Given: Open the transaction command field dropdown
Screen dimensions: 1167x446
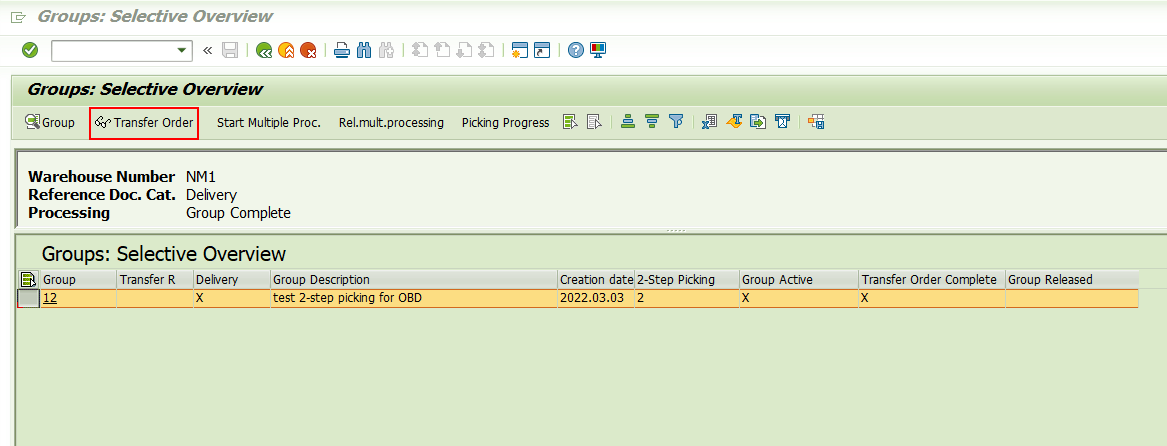Looking at the screenshot, I should [181, 51].
